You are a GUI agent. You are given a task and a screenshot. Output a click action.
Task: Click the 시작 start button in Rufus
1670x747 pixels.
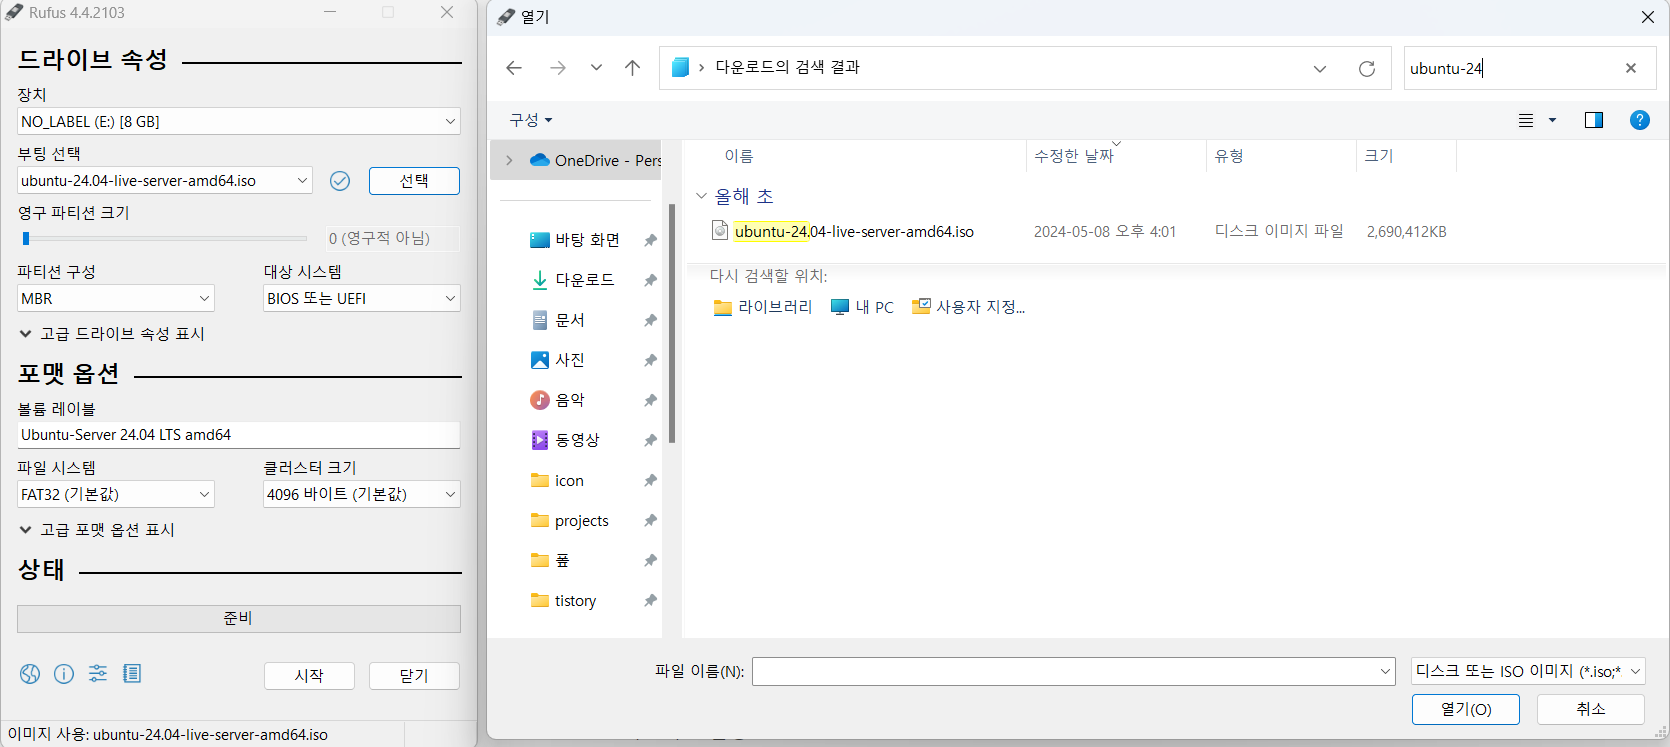309,676
